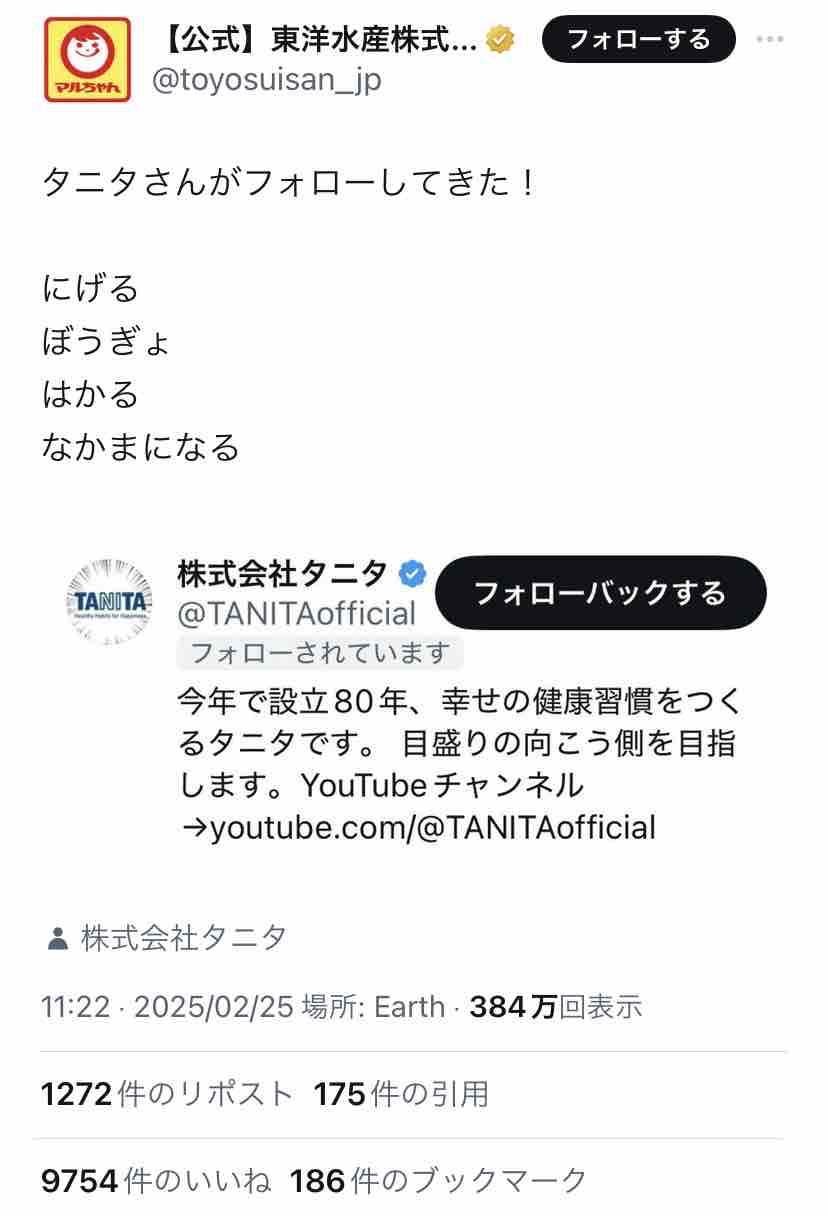The width and height of the screenshot is (828, 1216).
Task: View the 1272件のリポスト list
Action: pyautogui.click(x=167, y=1094)
